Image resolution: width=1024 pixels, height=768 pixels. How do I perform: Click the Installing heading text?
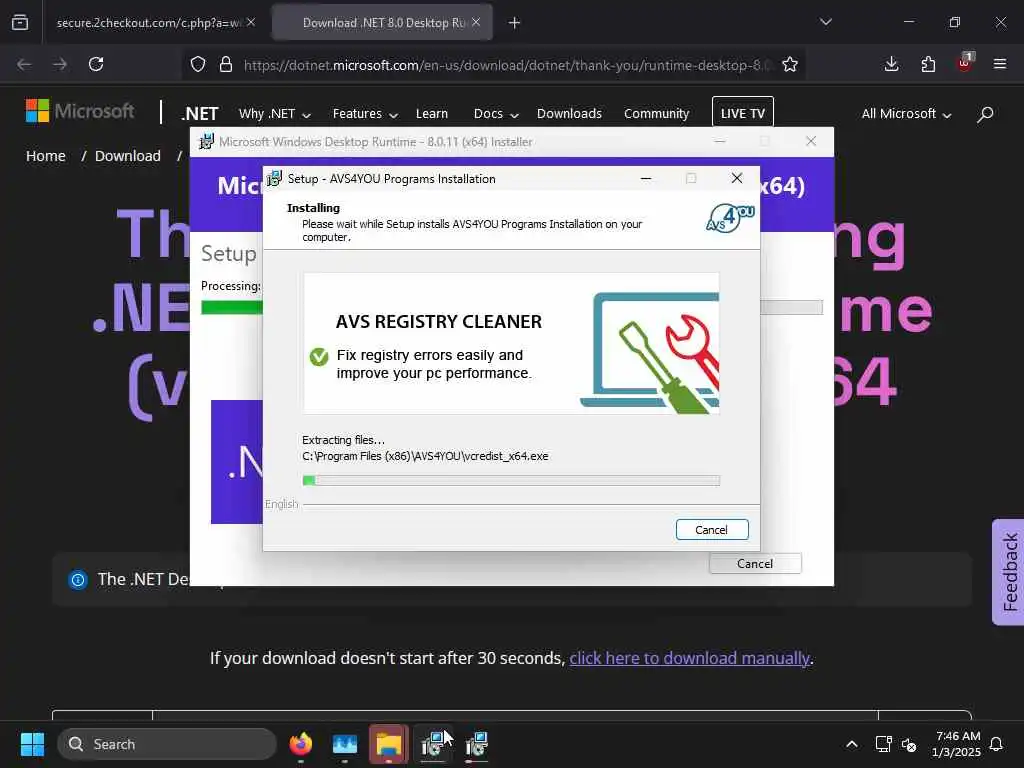point(313,208)
